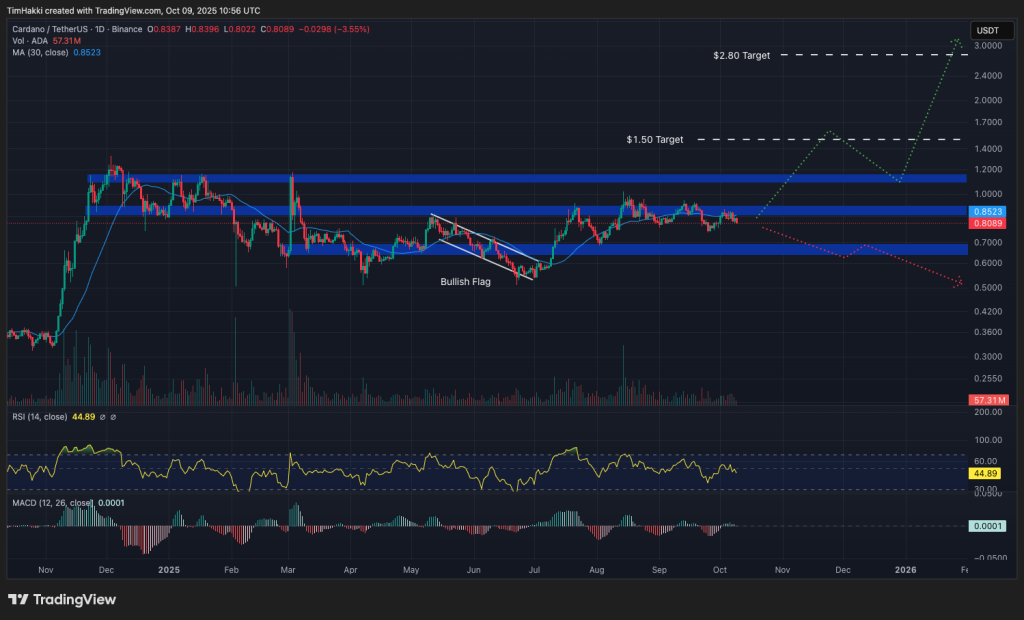The width and height of the screenshot is (1024, 620).
Task: Click the 1.4000 price axis label
Action: [x=987, y=149]
